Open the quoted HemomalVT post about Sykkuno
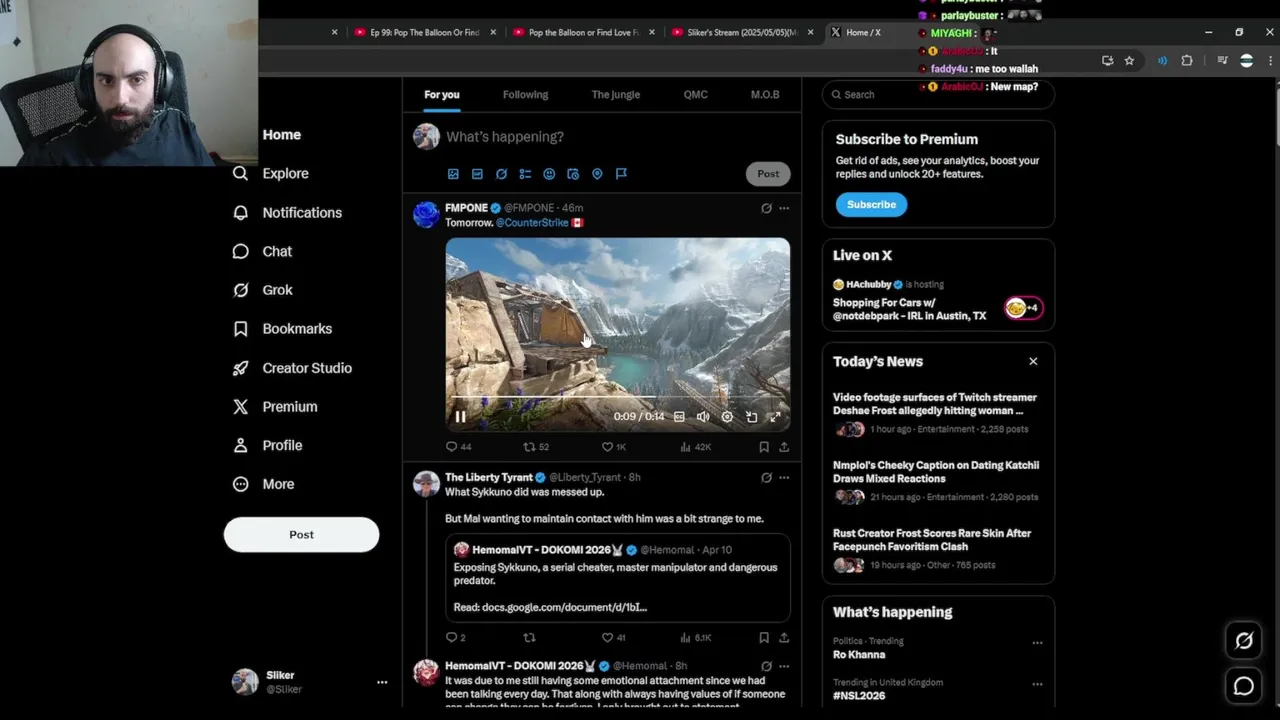Screen dimensions: 1280x720 618,578
